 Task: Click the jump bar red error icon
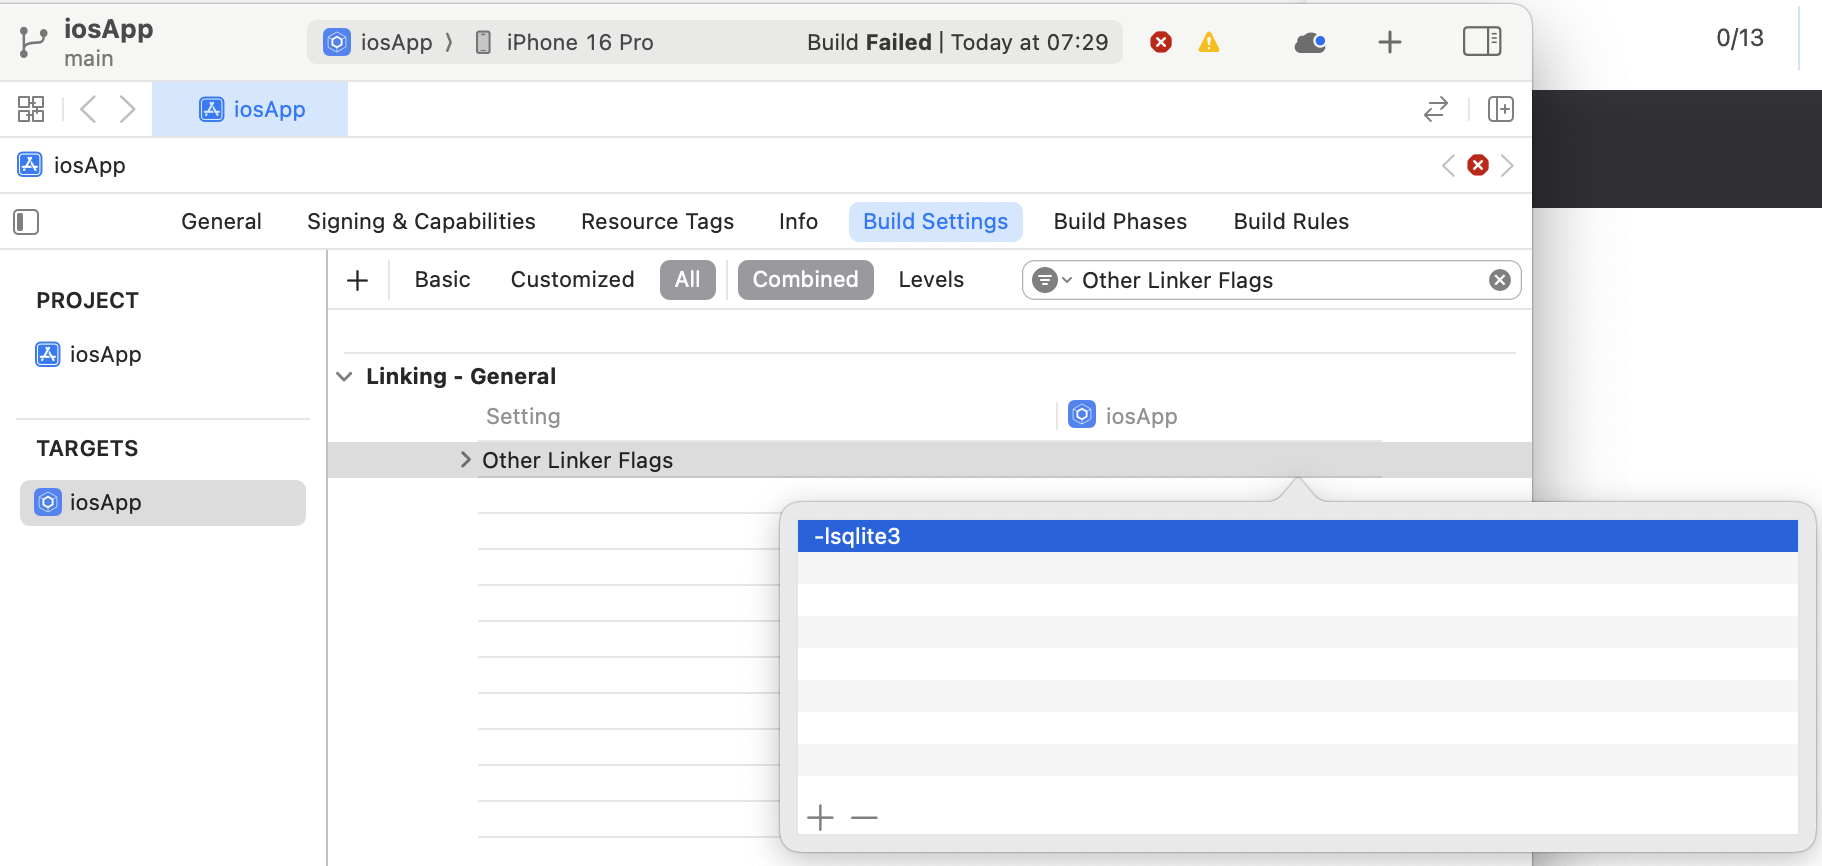pyautogui.click(x=1478, y=165)
